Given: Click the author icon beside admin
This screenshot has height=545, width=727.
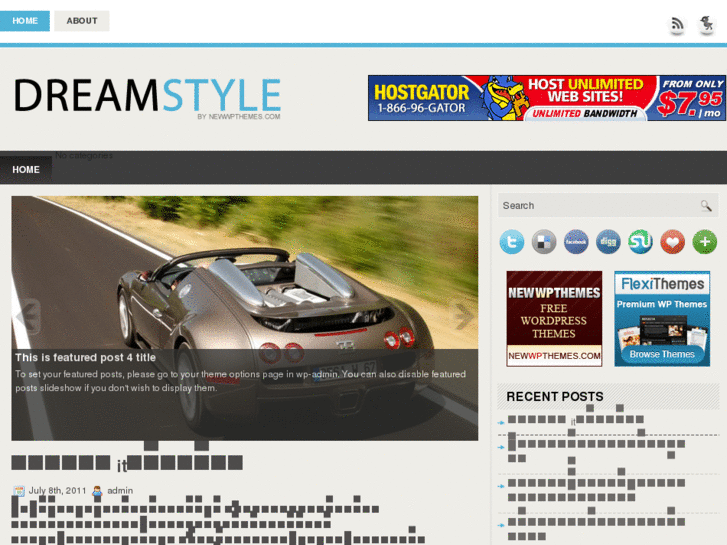Looking at the screenshot, I should (x=97, y=491).
